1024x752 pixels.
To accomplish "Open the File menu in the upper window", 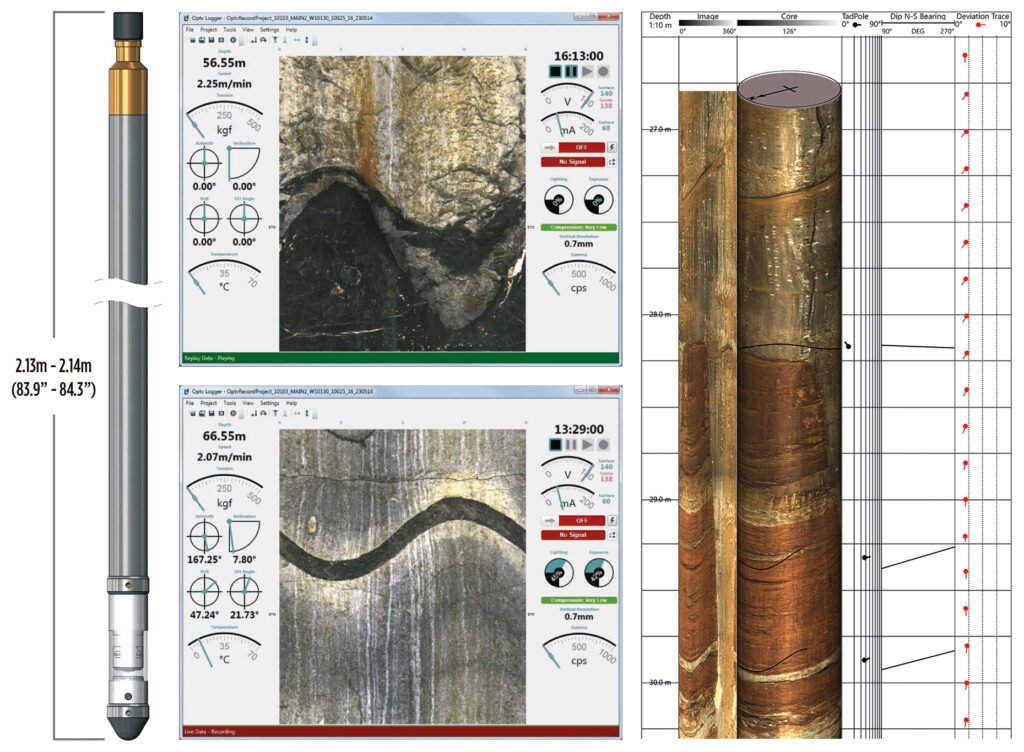I will point(189,30).
